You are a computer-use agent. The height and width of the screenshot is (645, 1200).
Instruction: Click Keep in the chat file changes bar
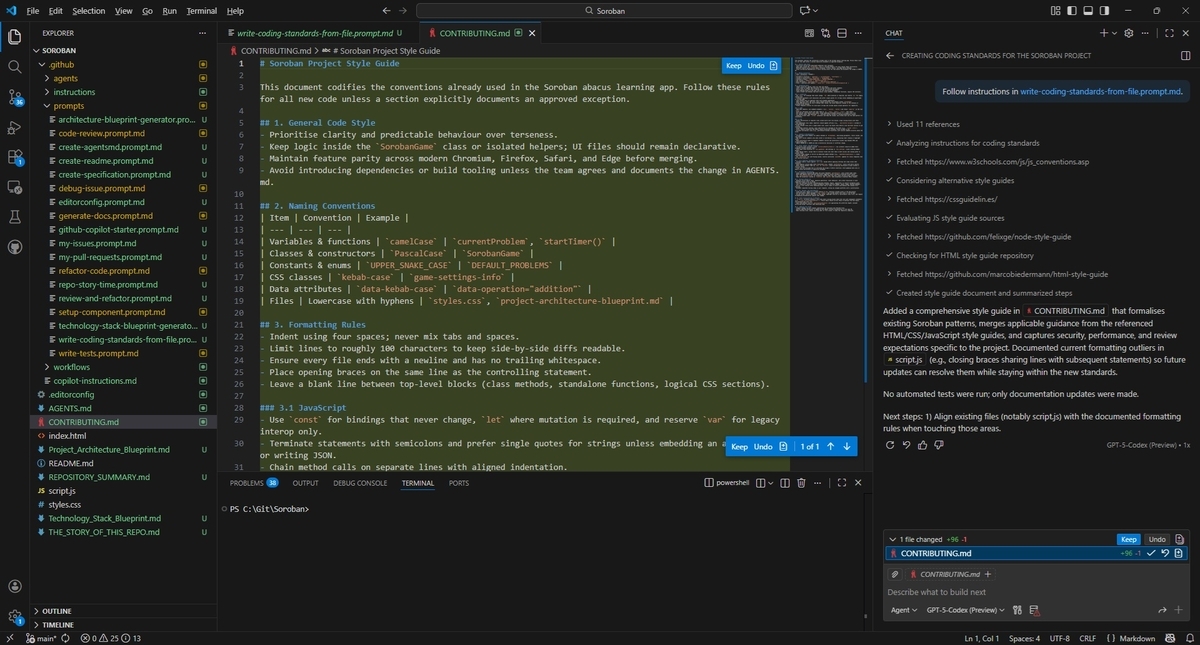(1127, 539)
